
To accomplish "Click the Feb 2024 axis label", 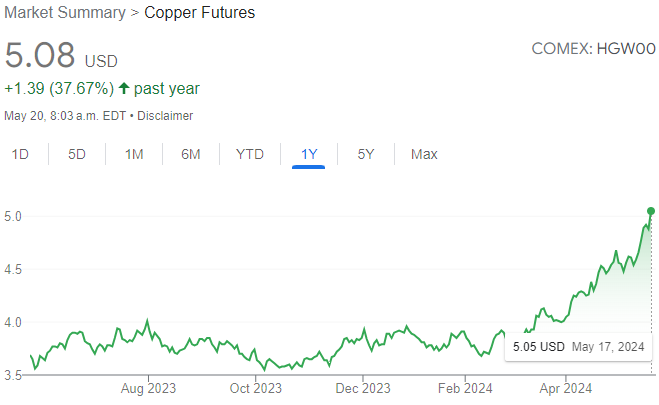I will tap(467, 388).
